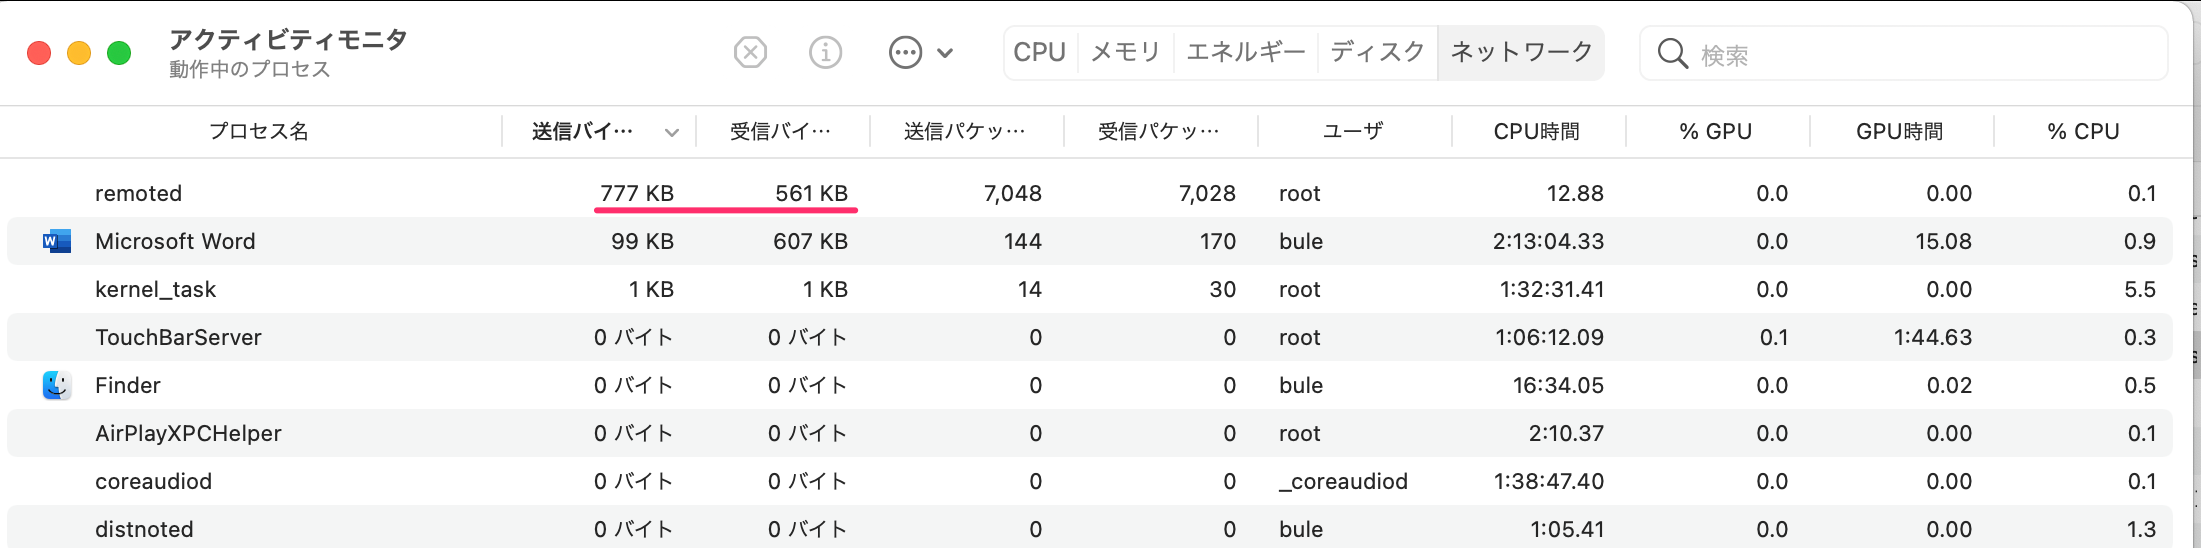Select the ネットワーク tab

click(1521, 52)
